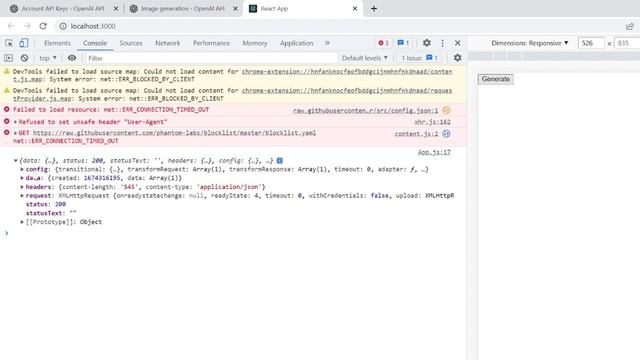Open the Default levels dropdown
Viewport: 640px width, 360px height.
pyautogui.click(x=364, y=58)
